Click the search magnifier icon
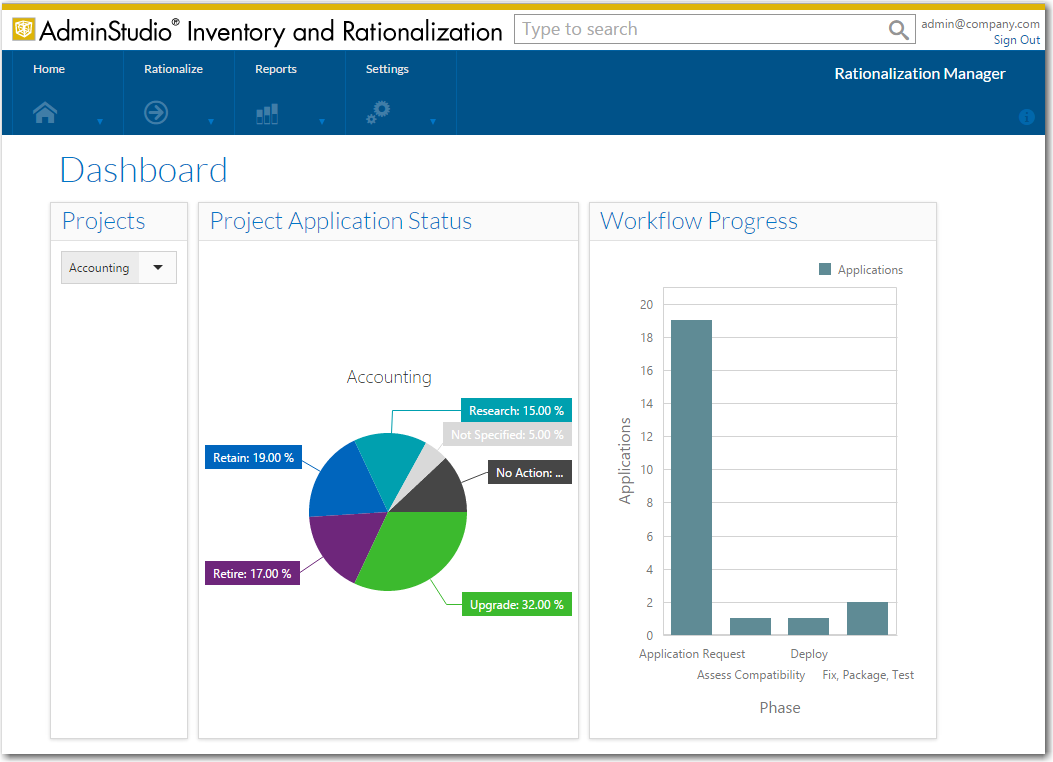Screen dimensions: 1053x762 click(898, 30)
